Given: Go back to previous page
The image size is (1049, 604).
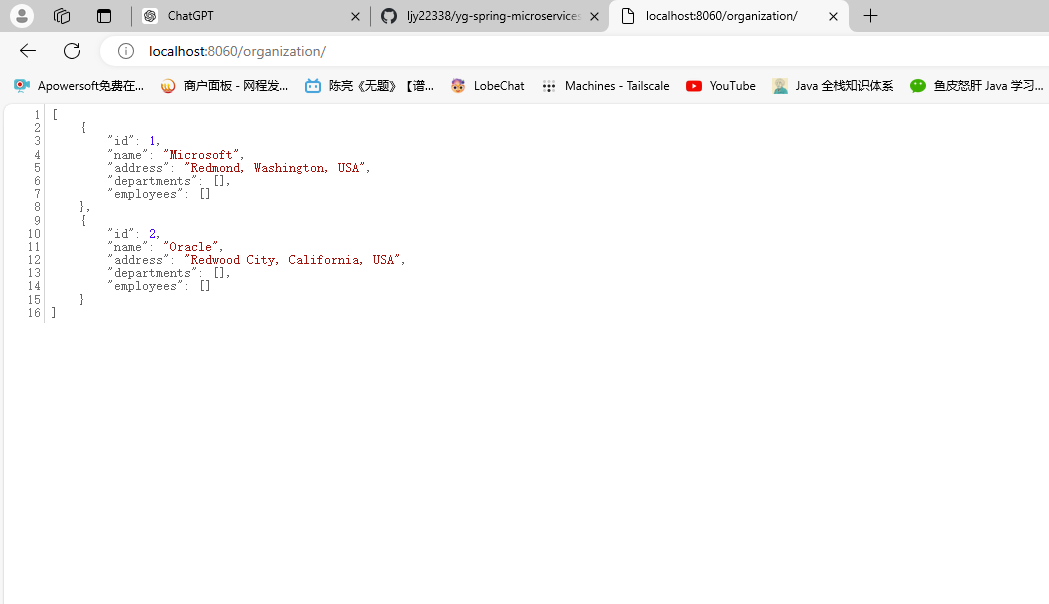Looking at the screenshot, I should click(x=28, y=51).
